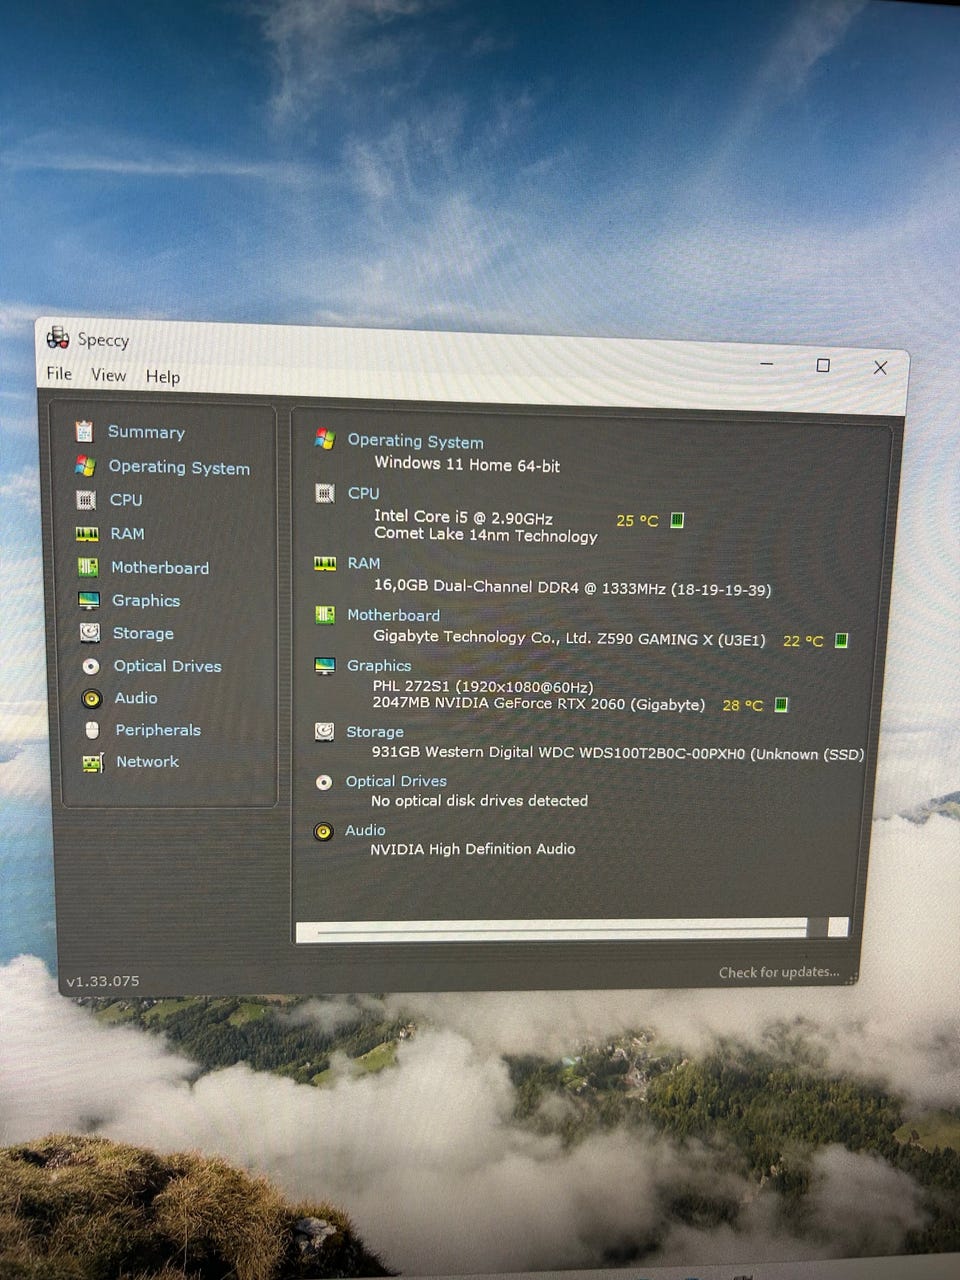Click the PHL 272S1 monitor text
Viewport: 960px width, 1280px height.
click(x=483, y=686)
